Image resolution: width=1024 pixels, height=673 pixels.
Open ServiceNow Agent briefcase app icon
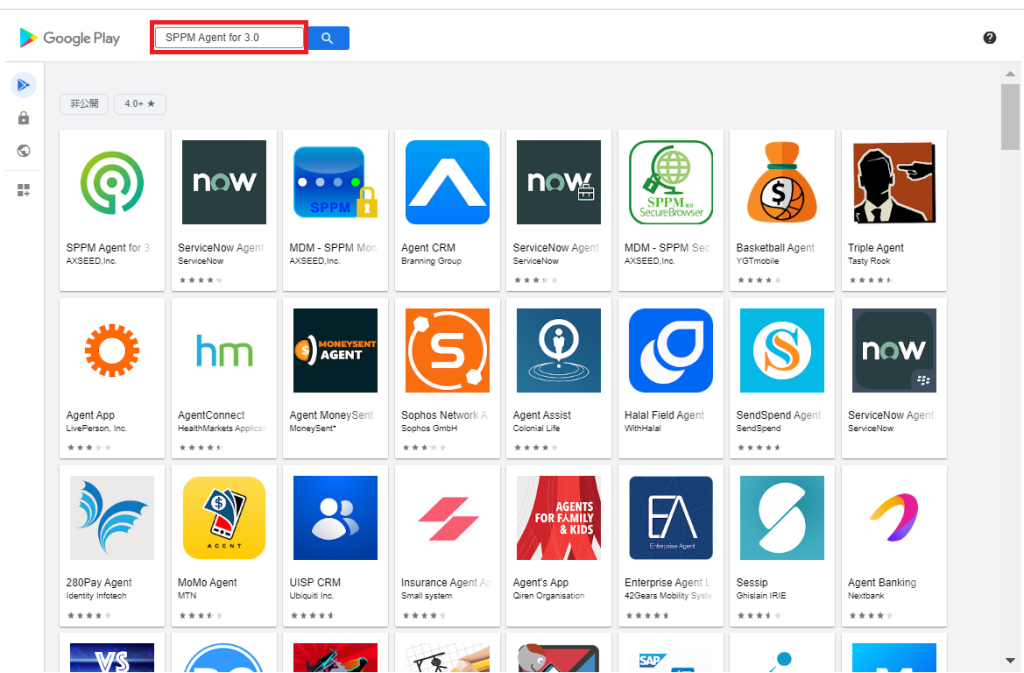click(558, 182)
